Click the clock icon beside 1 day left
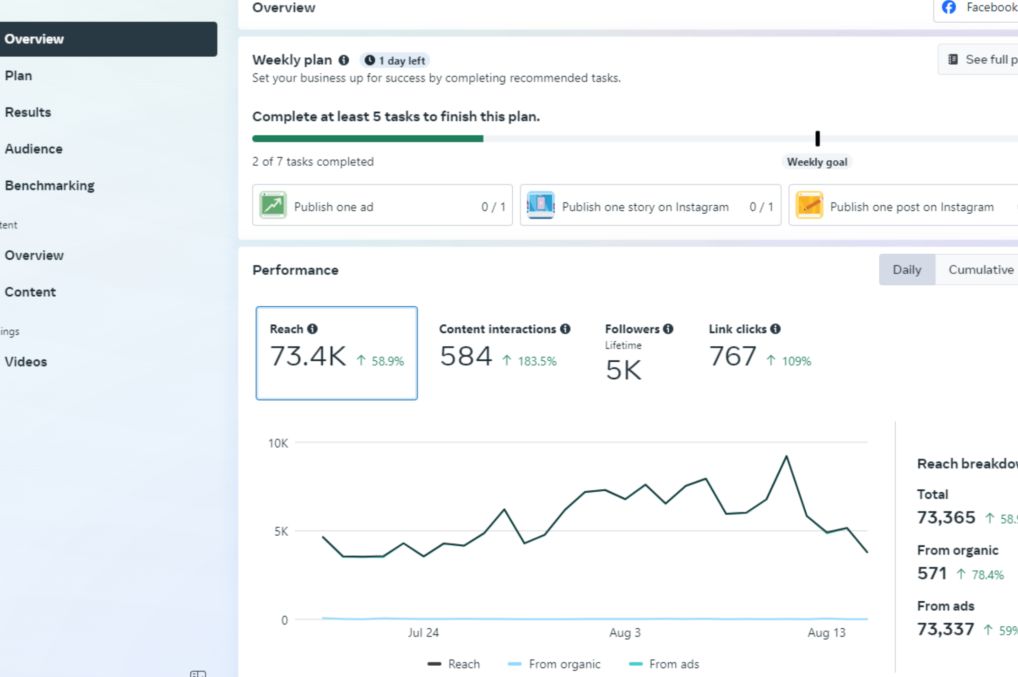 pos(369,60)
